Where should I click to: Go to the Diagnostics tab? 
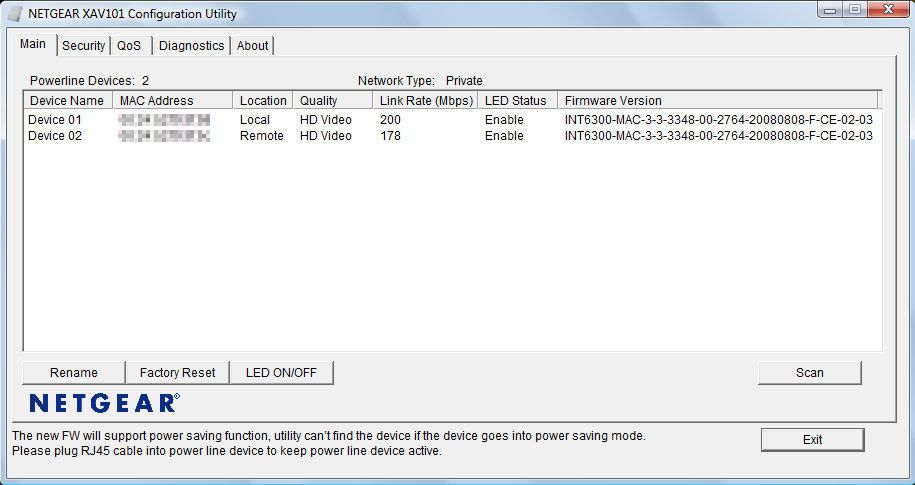(x=191, y=45)
